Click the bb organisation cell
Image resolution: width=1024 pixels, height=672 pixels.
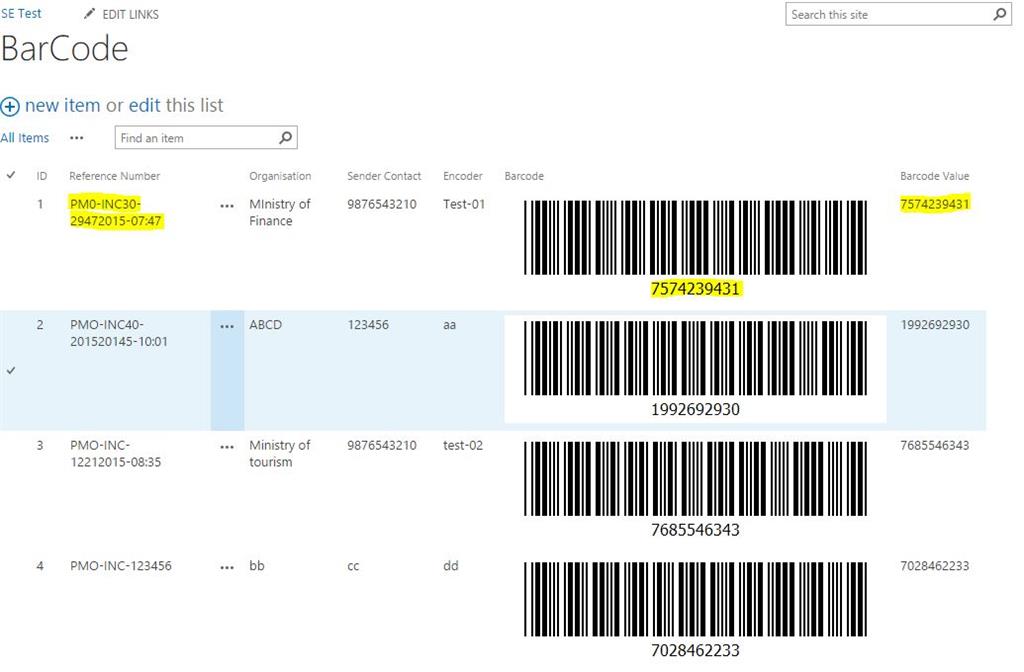pyautogui.click(x=257, y=566)
